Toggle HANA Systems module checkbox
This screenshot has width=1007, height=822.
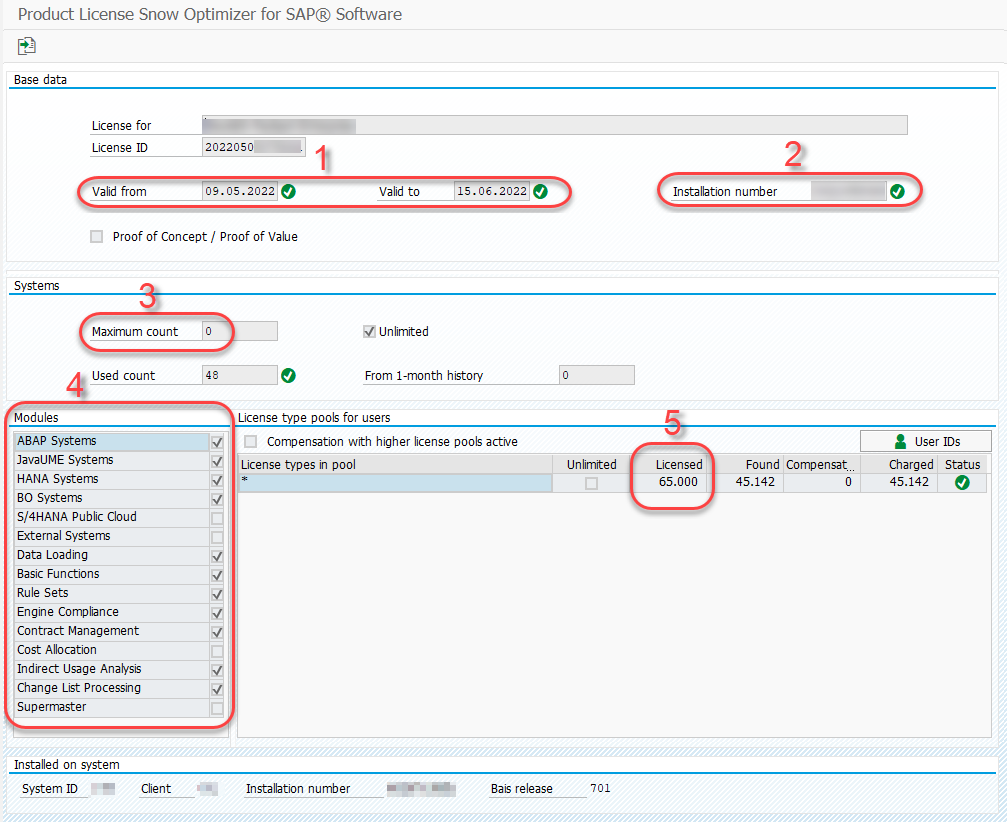click(x=217, y=480)
